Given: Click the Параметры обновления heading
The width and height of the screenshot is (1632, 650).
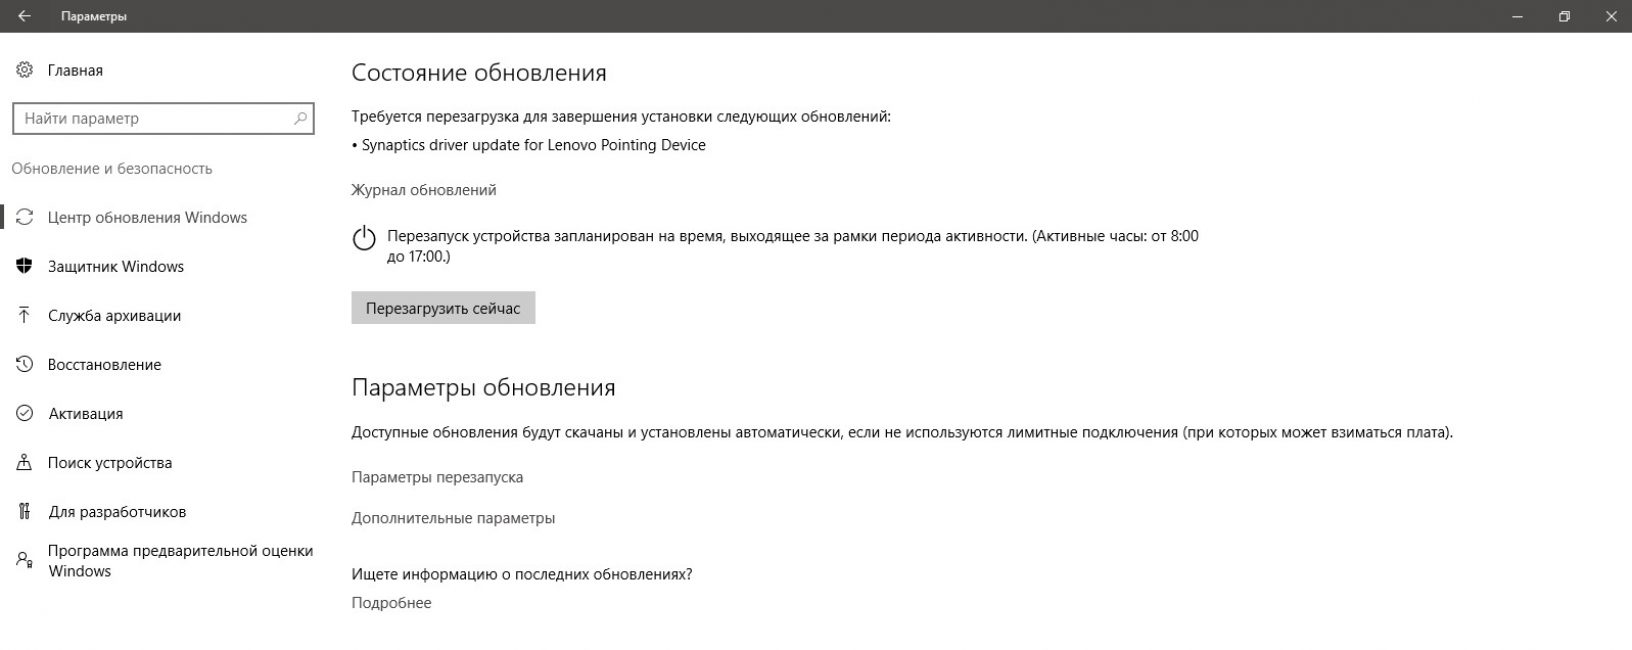Looking at the screenshot, I should point(483,387).
